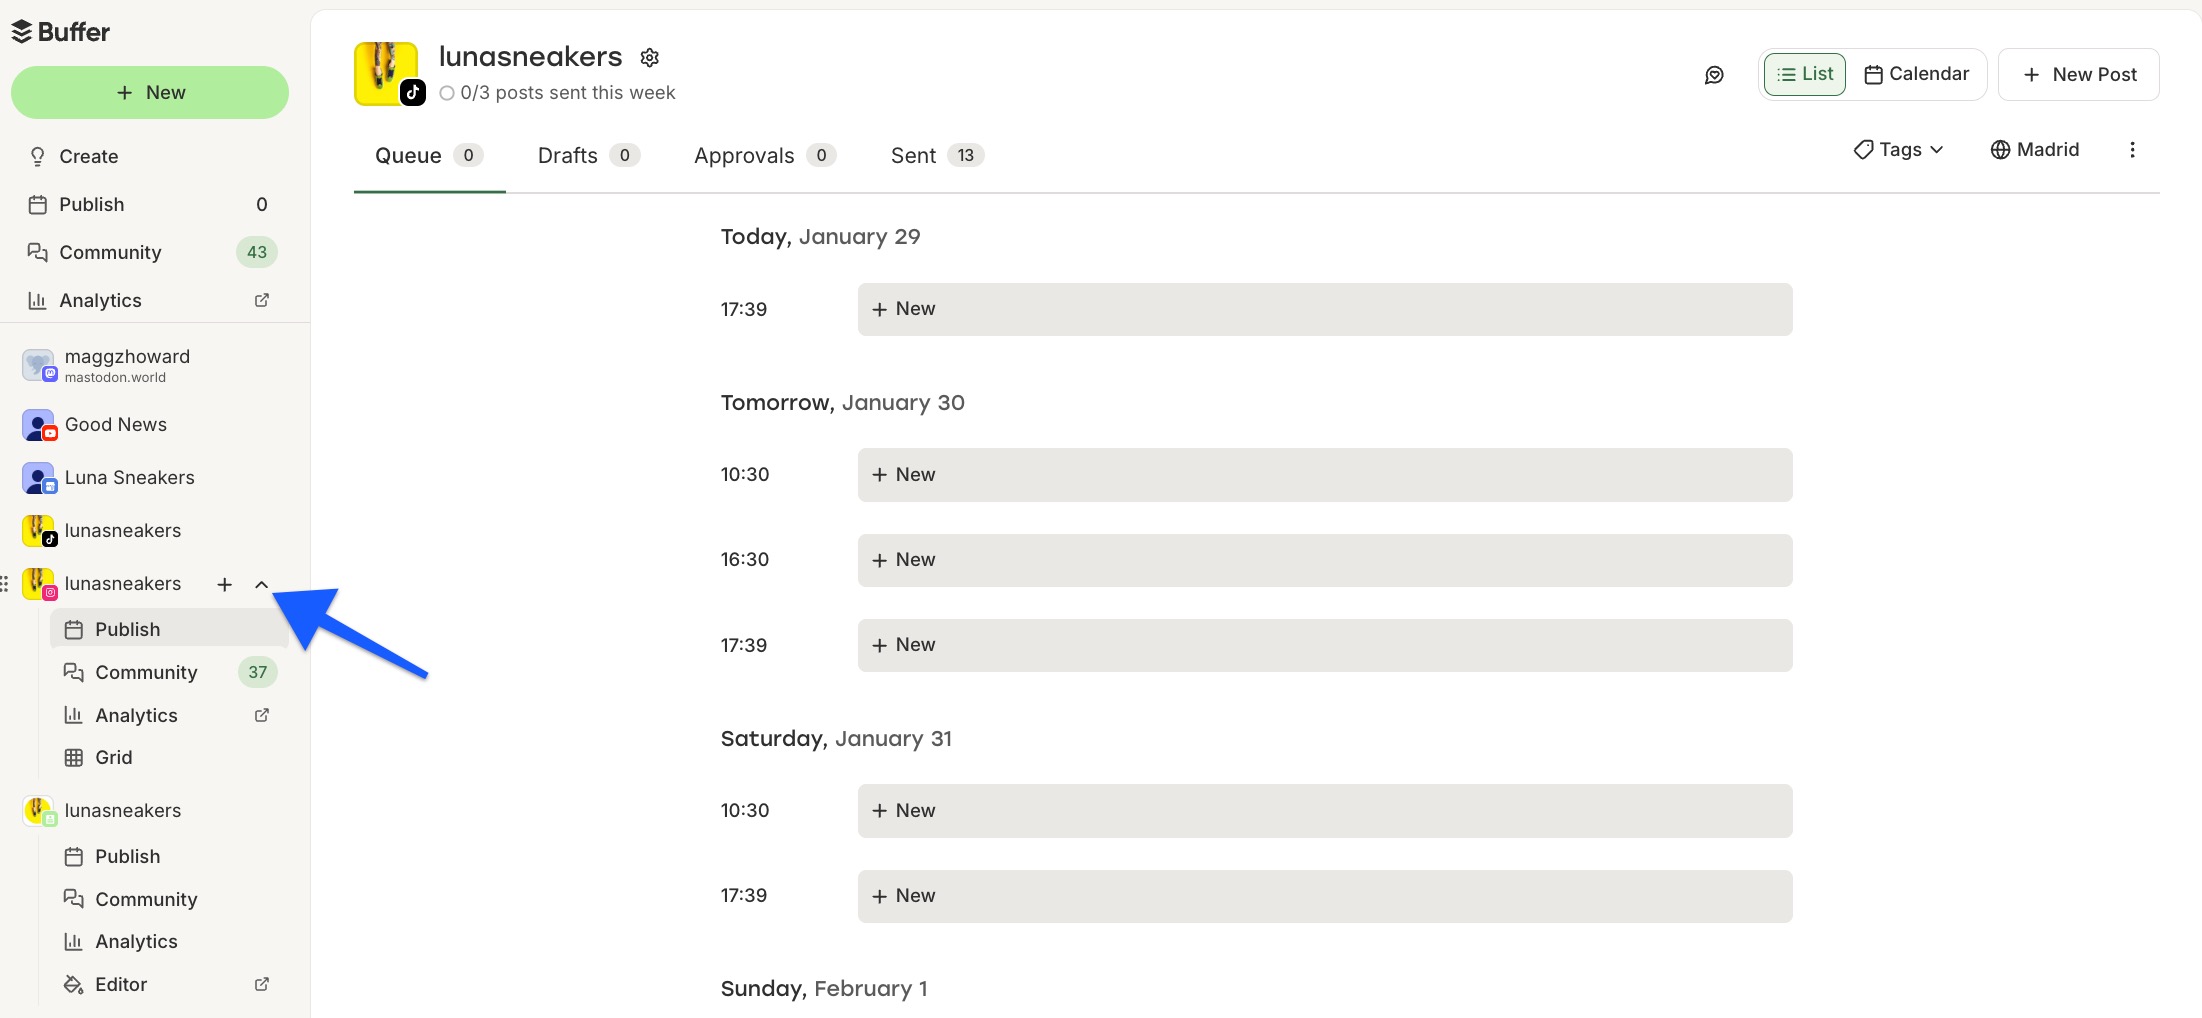This screenshot has height=1018, width=2202.
Task: Click the New Post button
Action: coord(2078,74)
